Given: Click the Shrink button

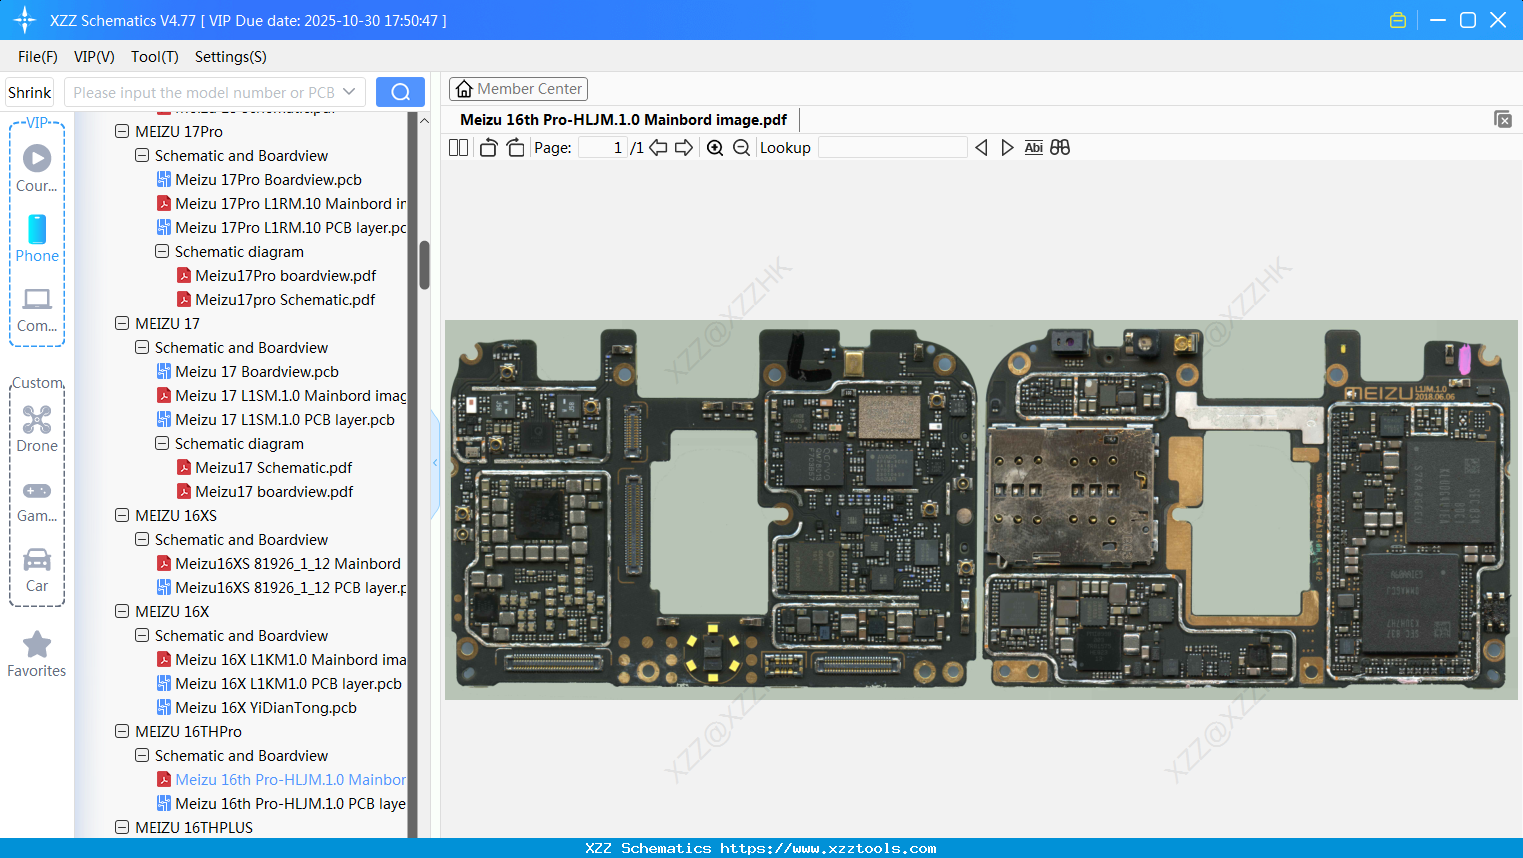Looking at the screenshot, I should click(28, 91).
